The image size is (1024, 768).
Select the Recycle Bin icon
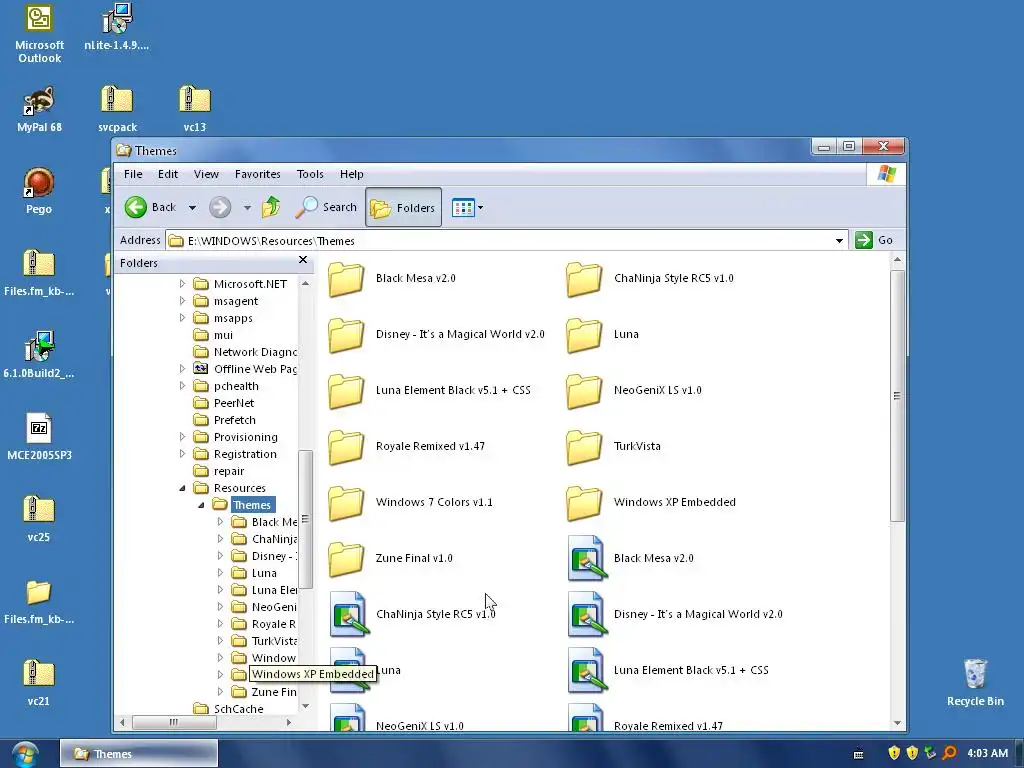click(975, 682)
